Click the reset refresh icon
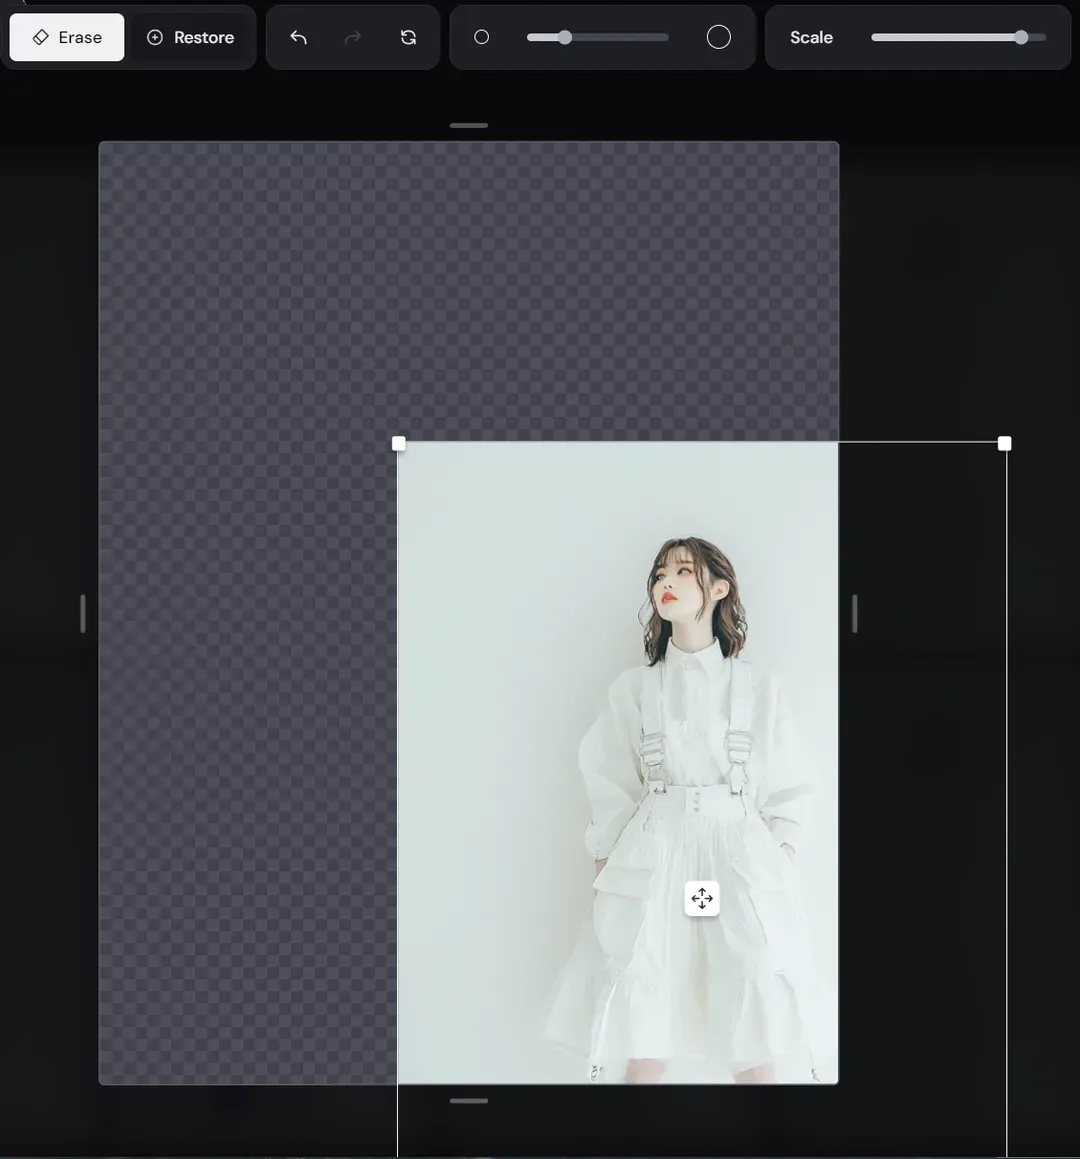The width and height of the screenshot is (1080, 1159). (x=408, y=37)
